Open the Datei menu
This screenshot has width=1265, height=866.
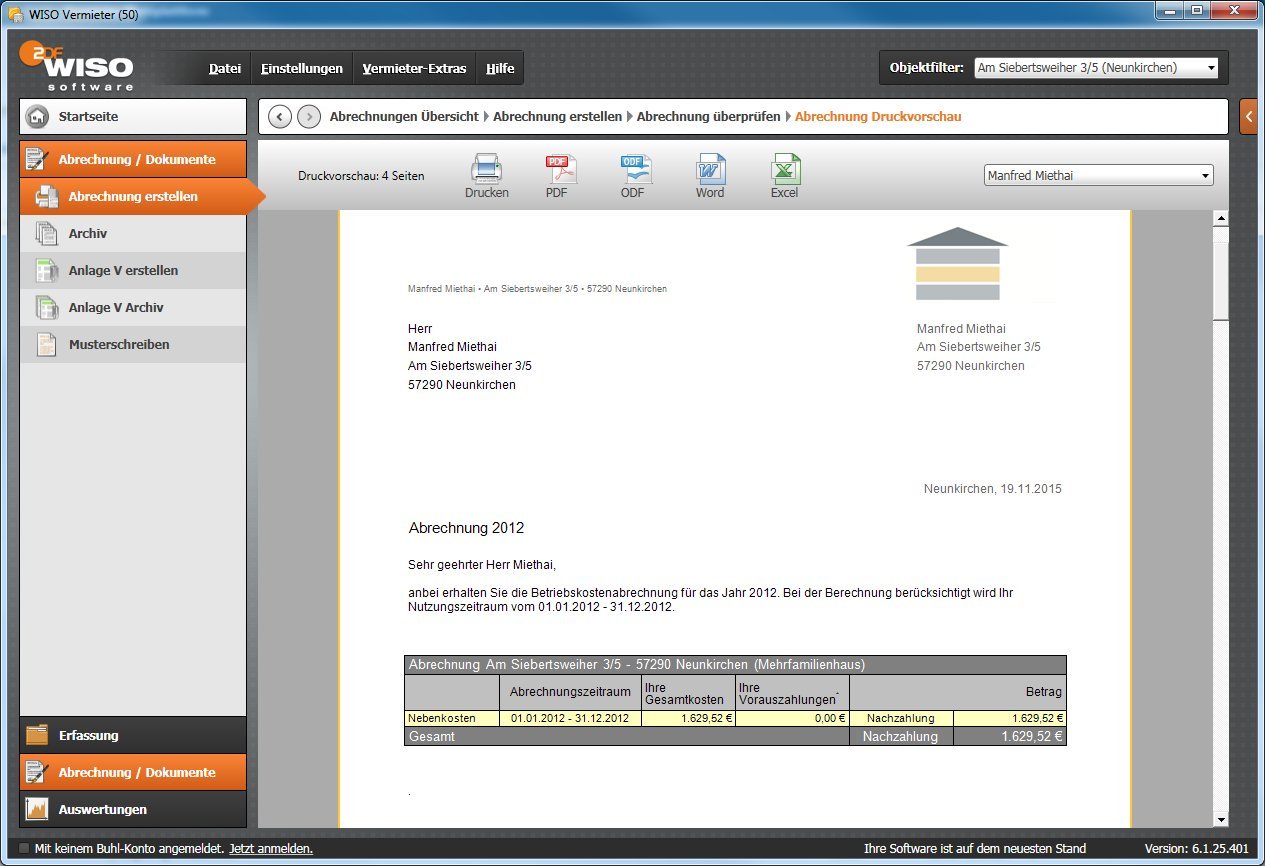point(225,68)
